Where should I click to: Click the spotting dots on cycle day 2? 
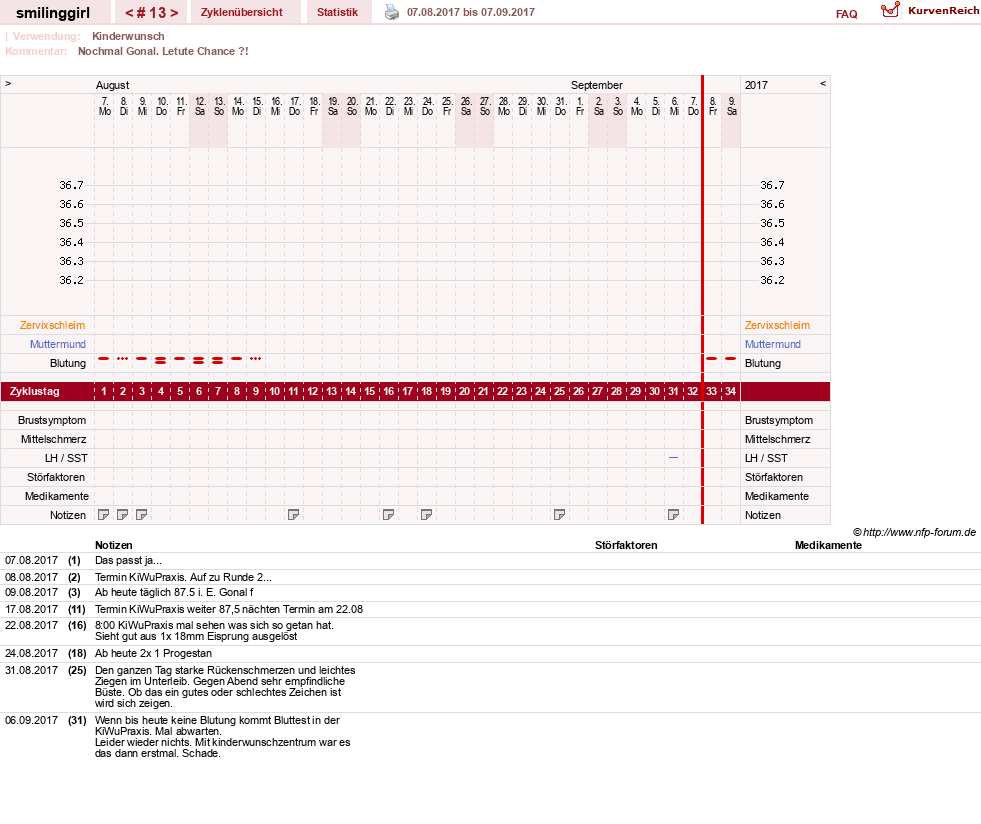coord(123,359)
